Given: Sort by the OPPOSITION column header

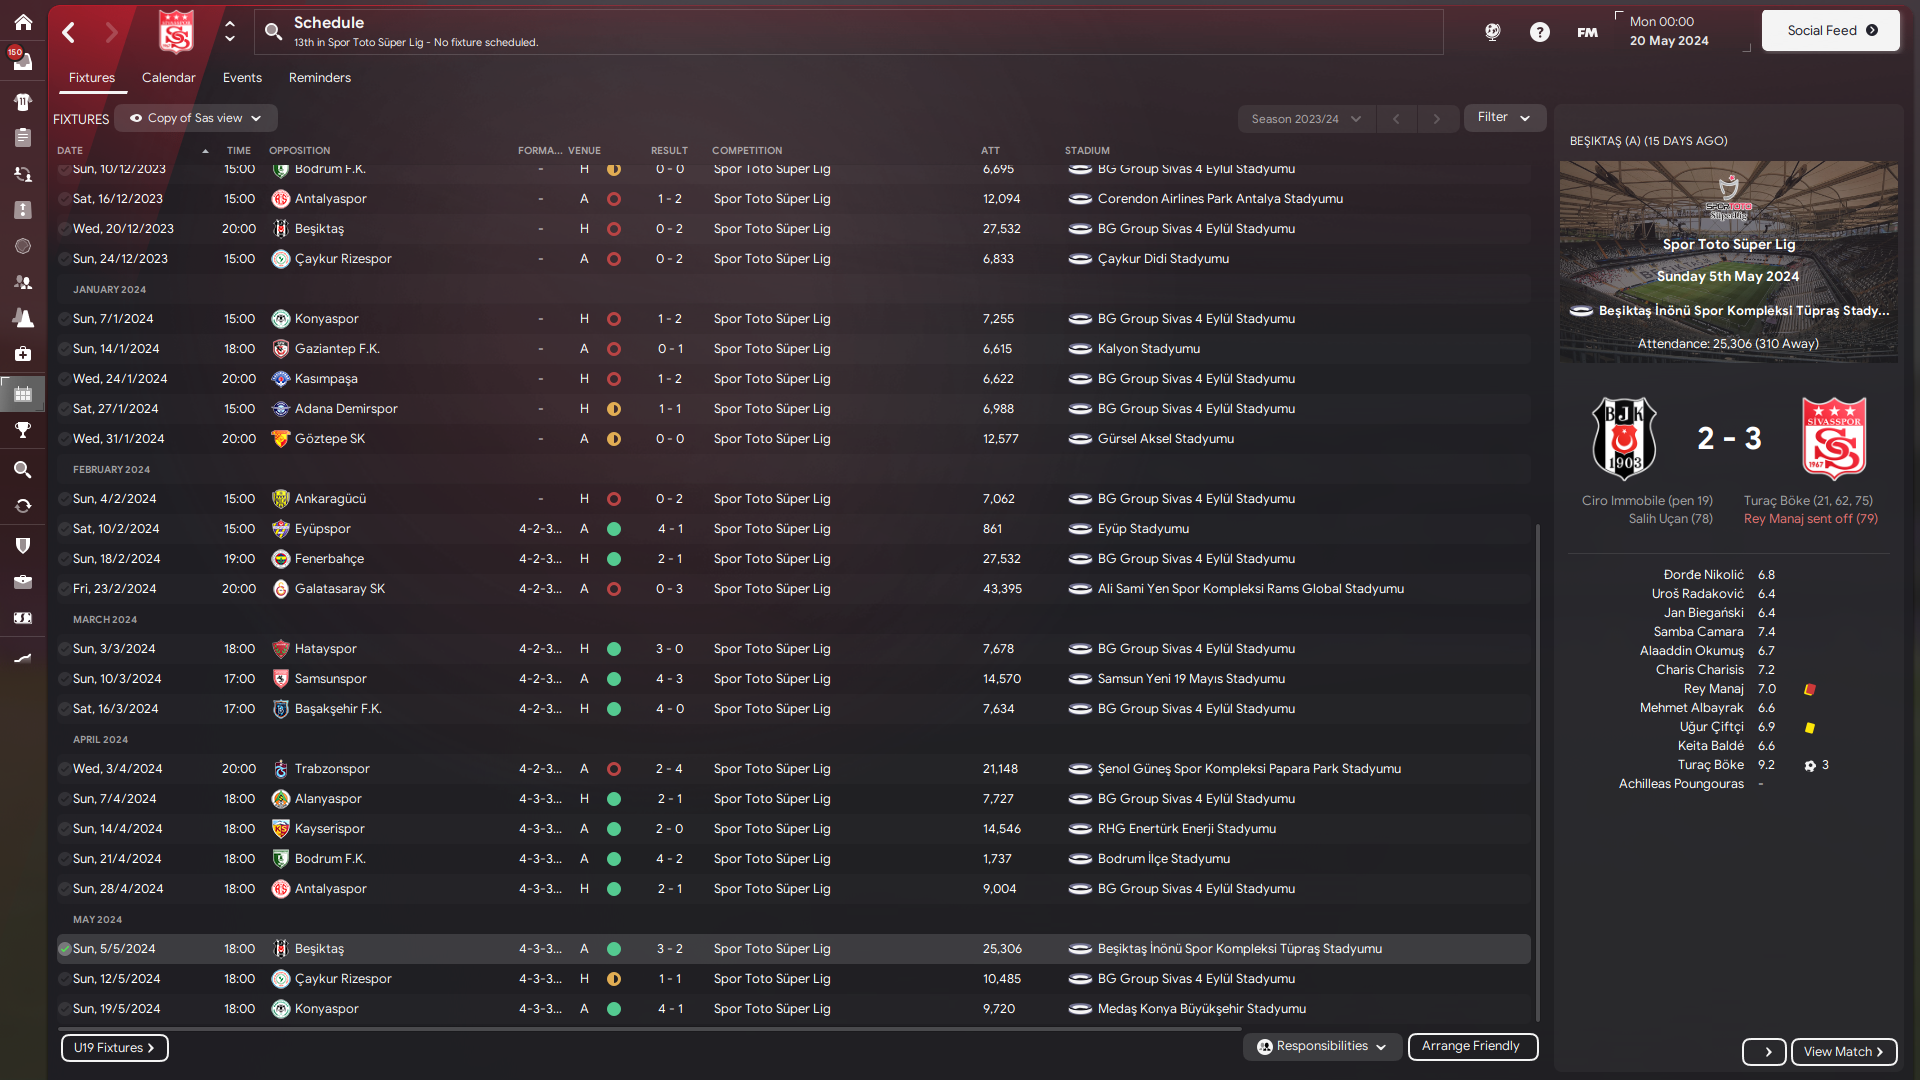Looking at the screenshot, I should 299,151.
